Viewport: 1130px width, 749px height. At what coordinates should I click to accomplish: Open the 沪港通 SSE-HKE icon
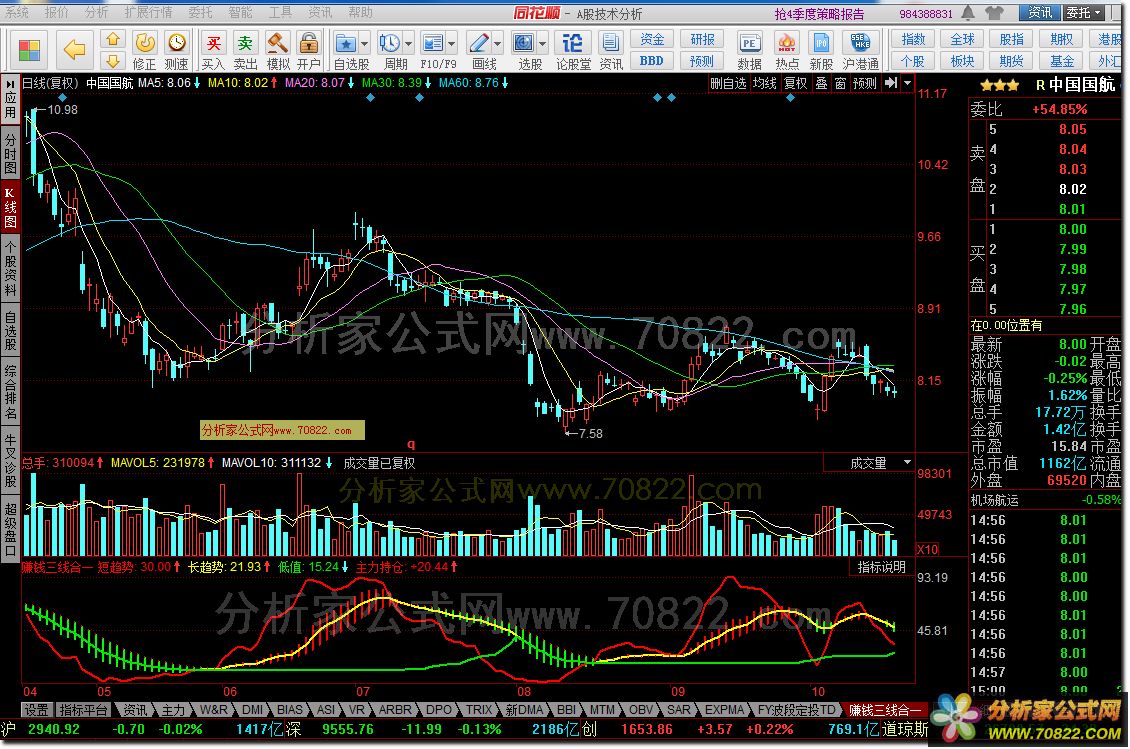point(860,50)
